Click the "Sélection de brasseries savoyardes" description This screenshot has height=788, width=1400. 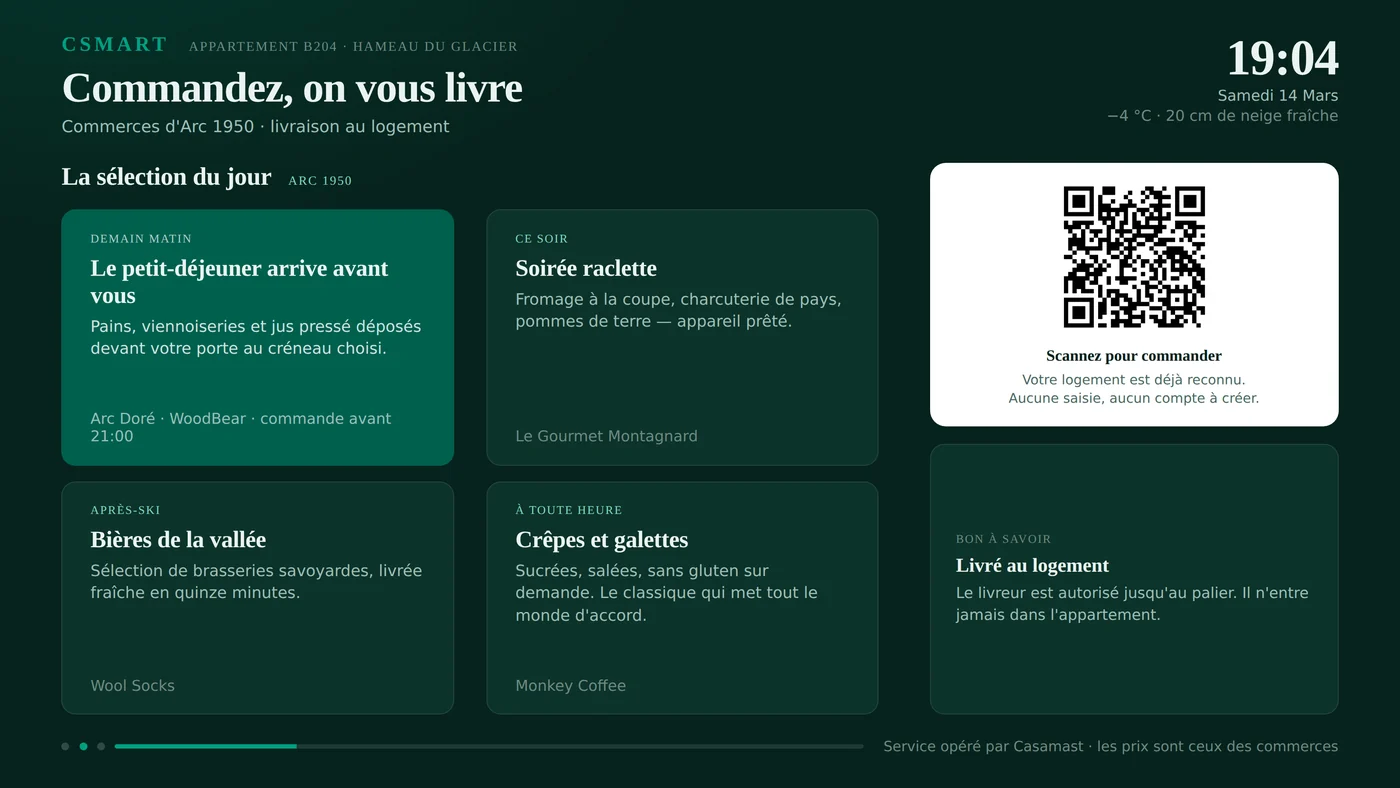[256, 582]
